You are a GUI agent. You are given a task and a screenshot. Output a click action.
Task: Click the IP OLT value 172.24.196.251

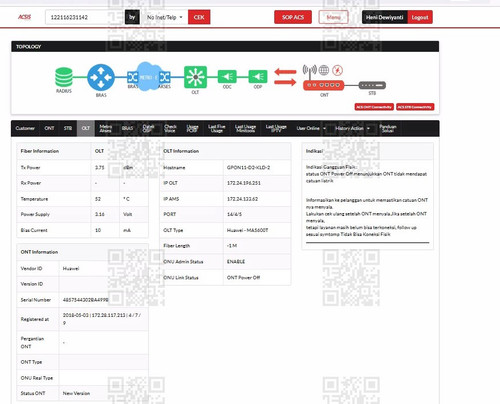(244, 183)
